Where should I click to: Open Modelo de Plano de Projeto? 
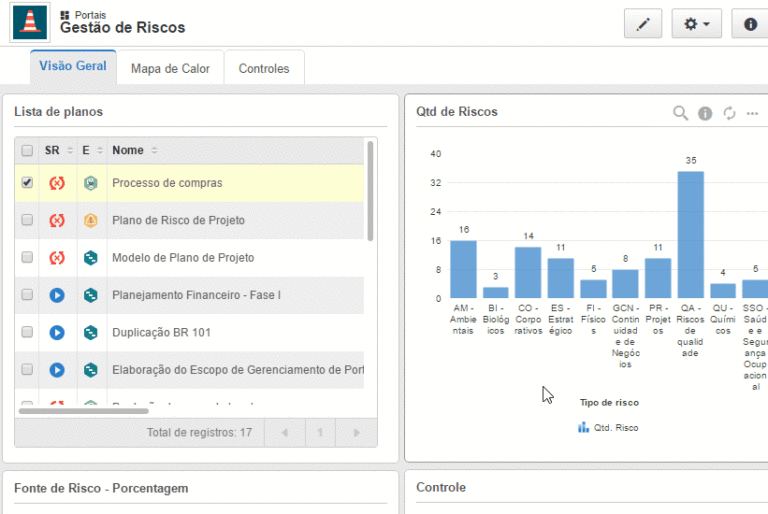[x=182, y=258]
